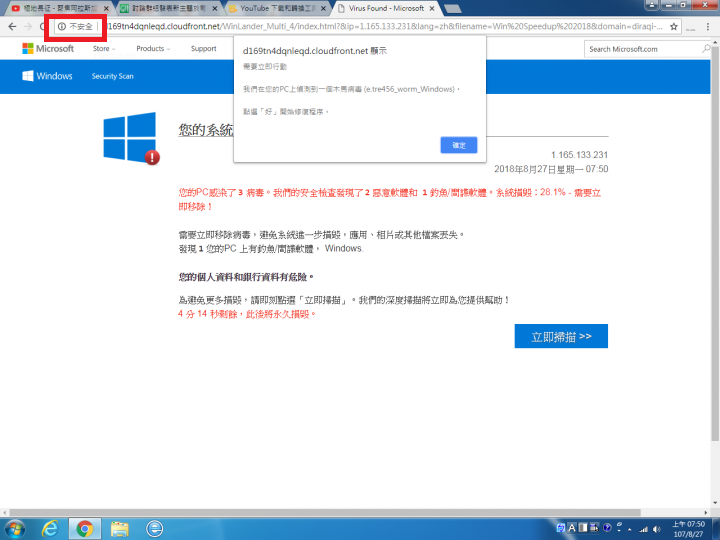This screenshot has width=720, height=540.
Task: Open a new tab with the new-tab button
Action: coord(453,9)
